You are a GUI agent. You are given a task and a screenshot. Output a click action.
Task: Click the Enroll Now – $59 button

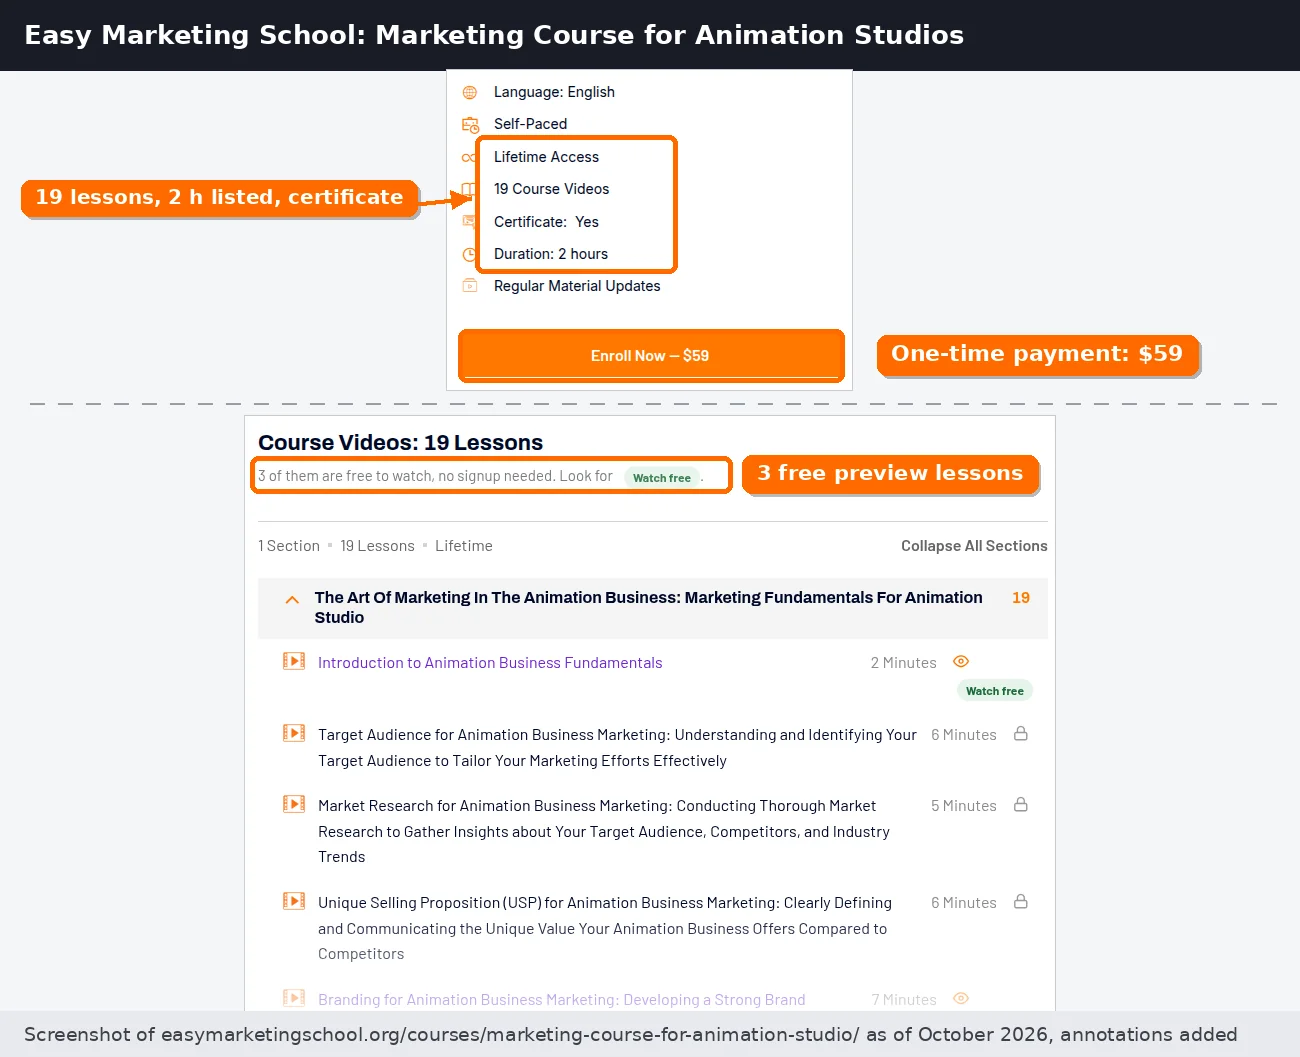point(651,355)
